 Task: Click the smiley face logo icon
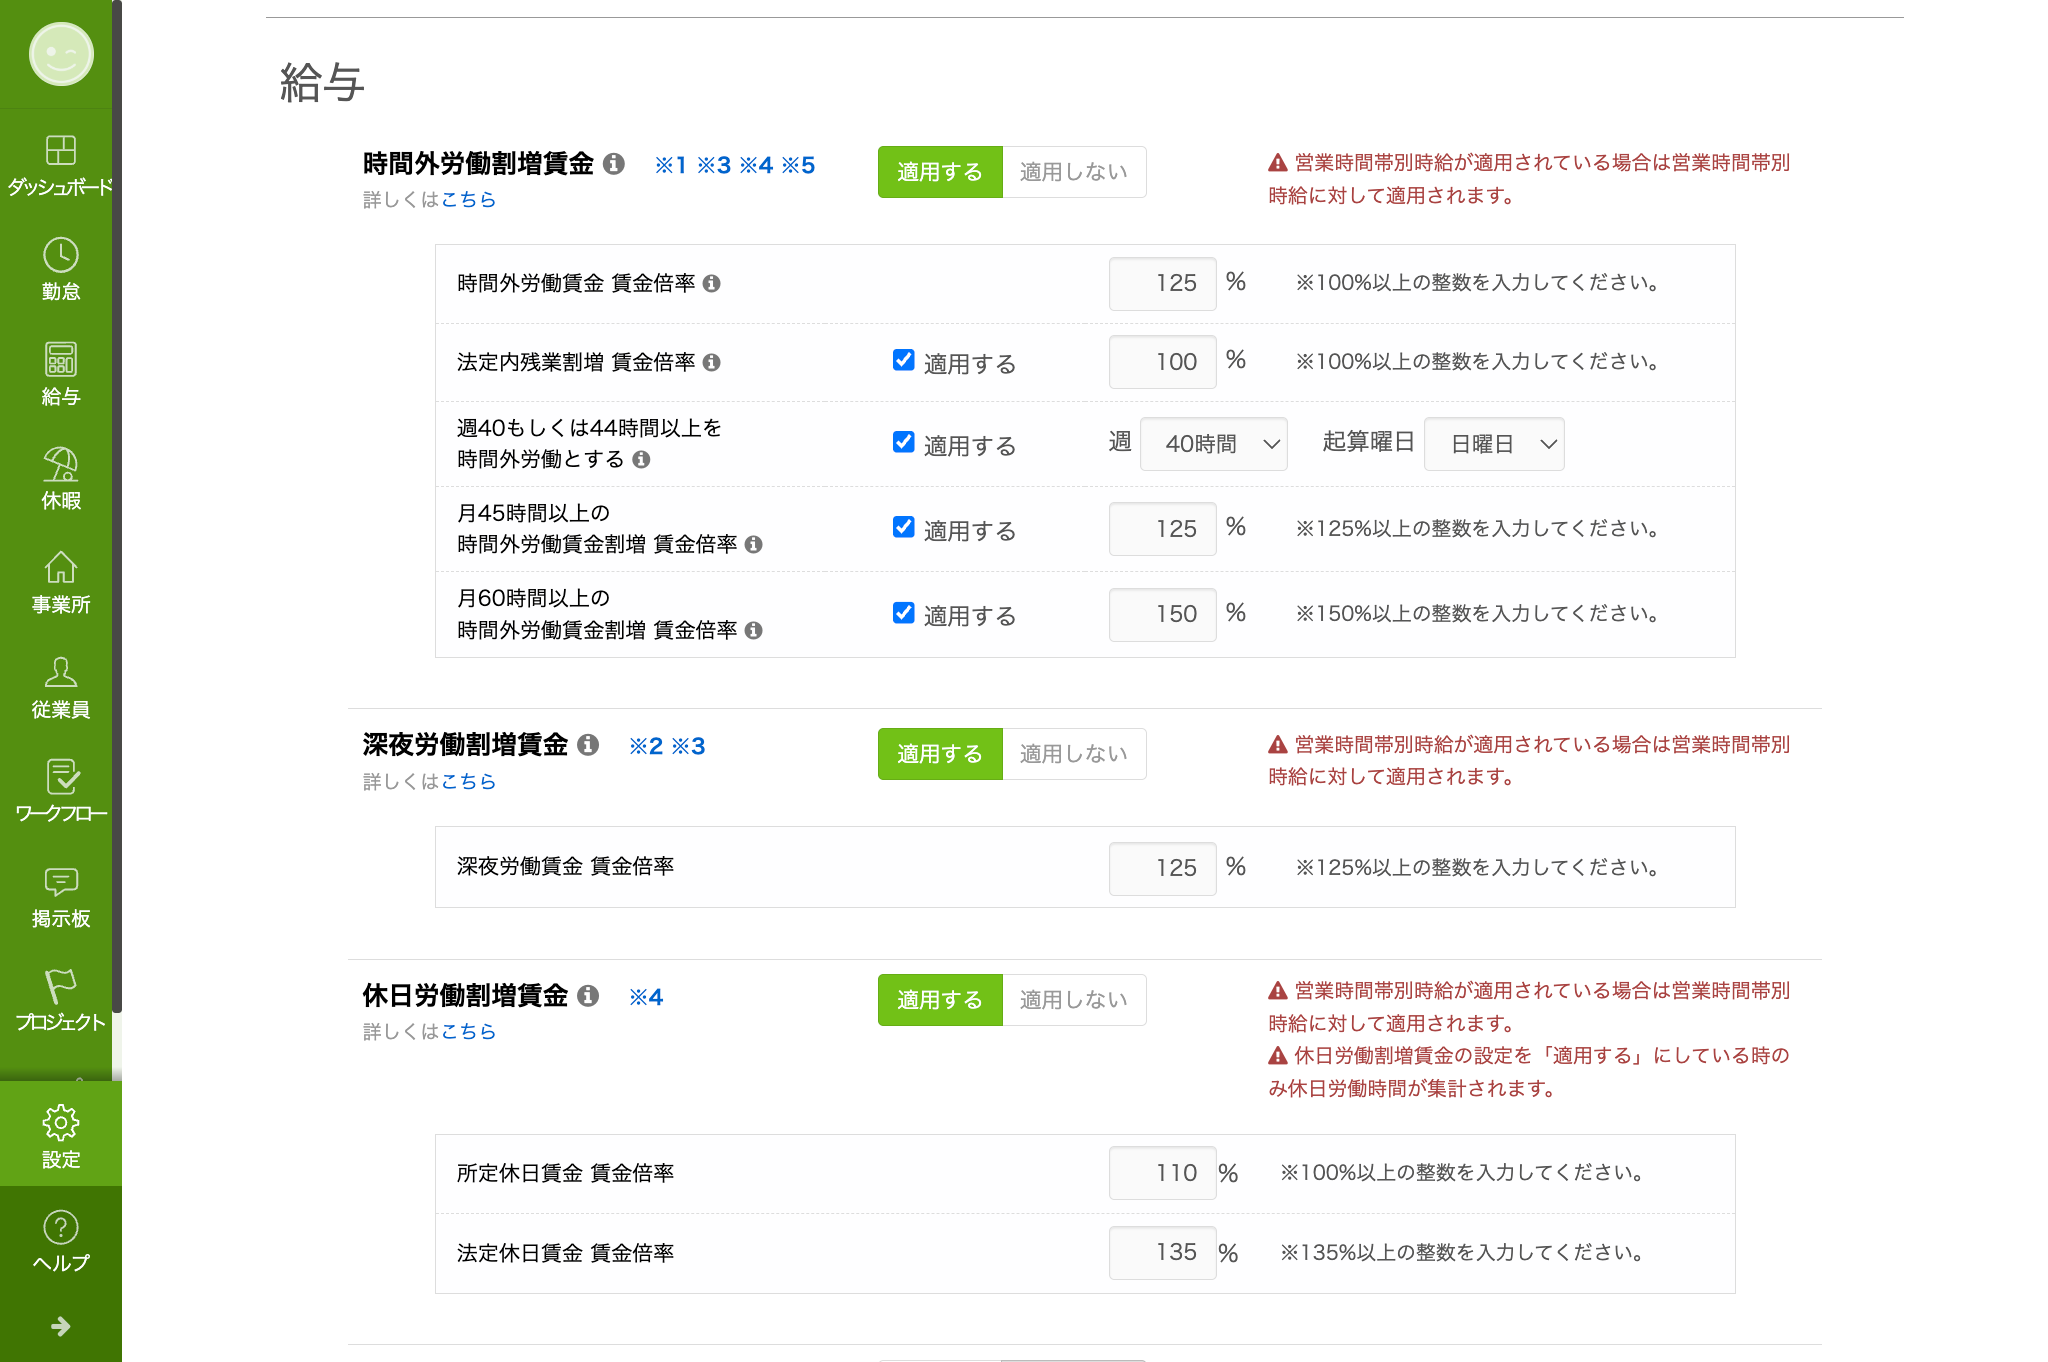click(61, 54)
